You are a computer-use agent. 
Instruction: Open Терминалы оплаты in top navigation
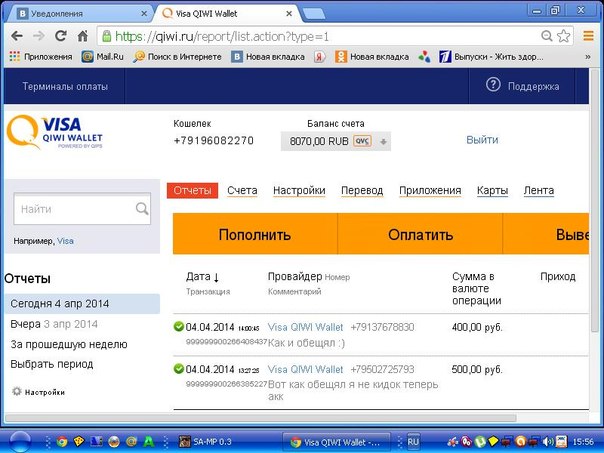pyautogui.click(x=65, y=86)
